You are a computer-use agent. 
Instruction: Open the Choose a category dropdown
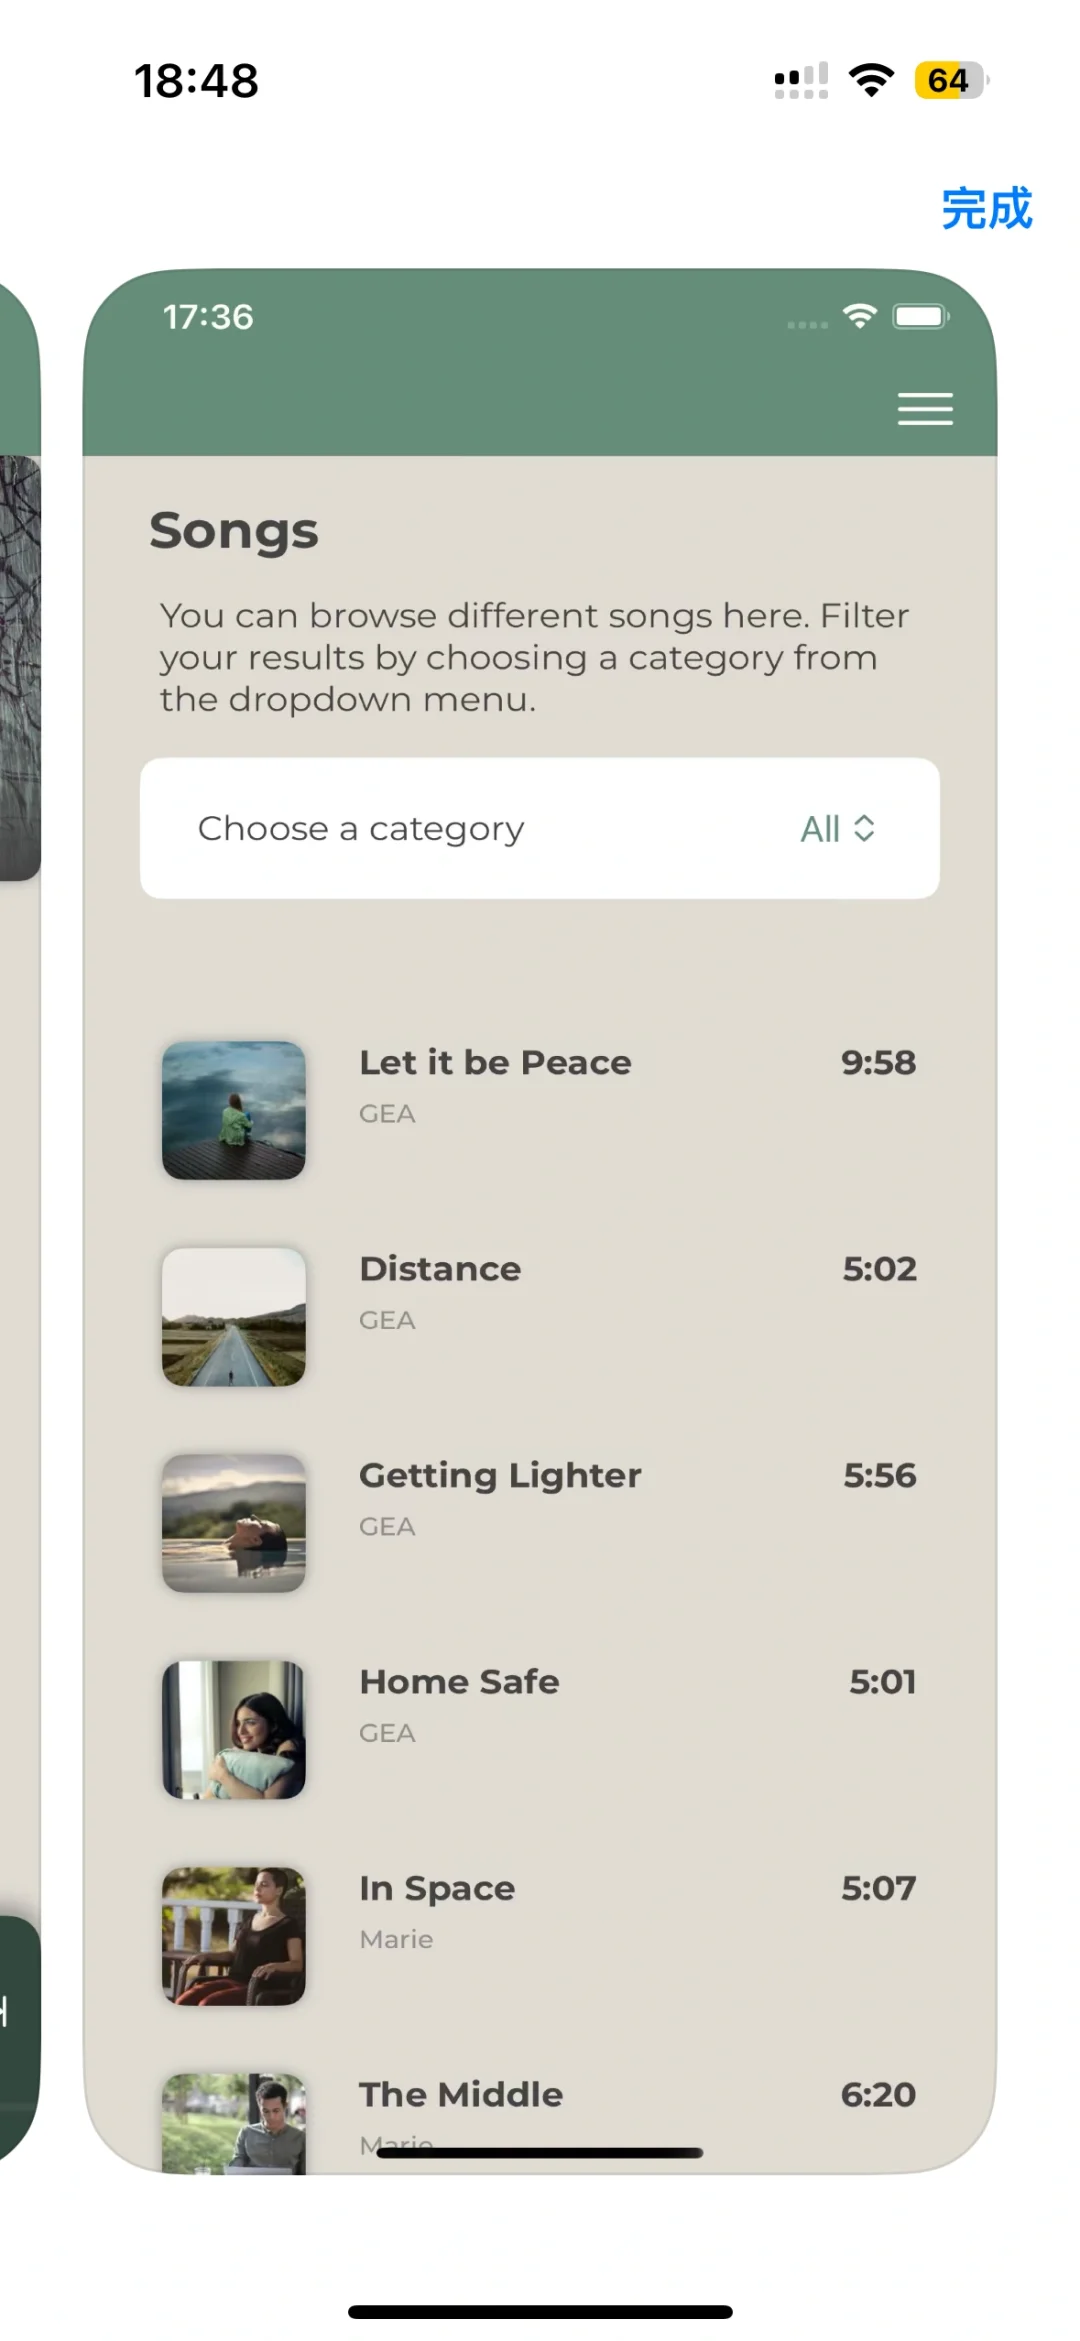[539, 828]
